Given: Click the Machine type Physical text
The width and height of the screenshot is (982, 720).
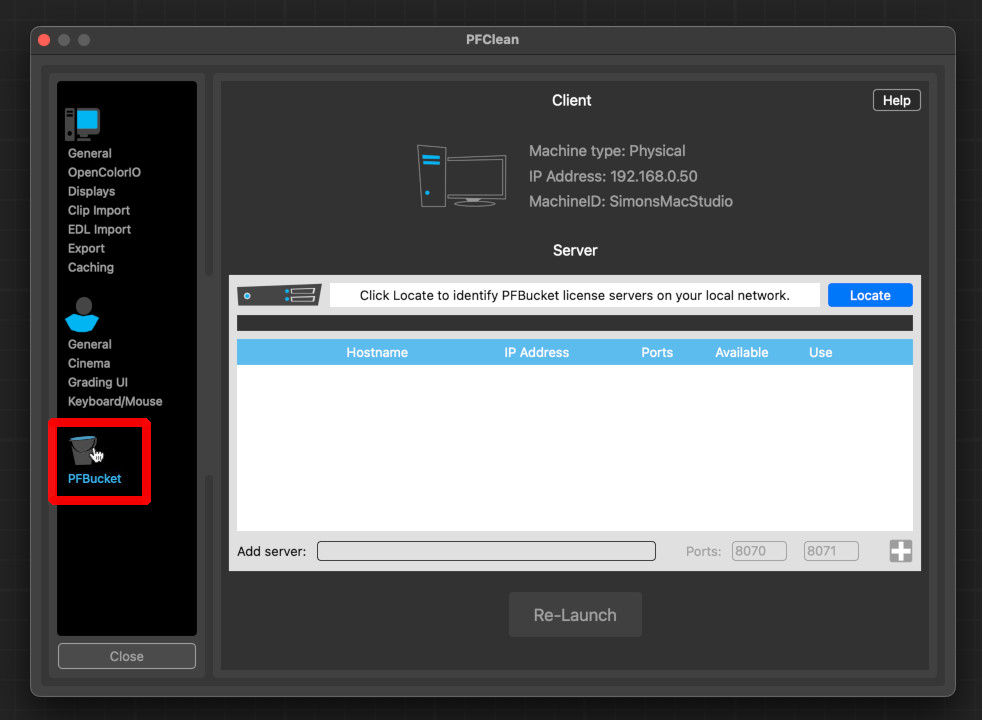Looking at the screenshot, I should pyautogui.click(x=607, y=151).
